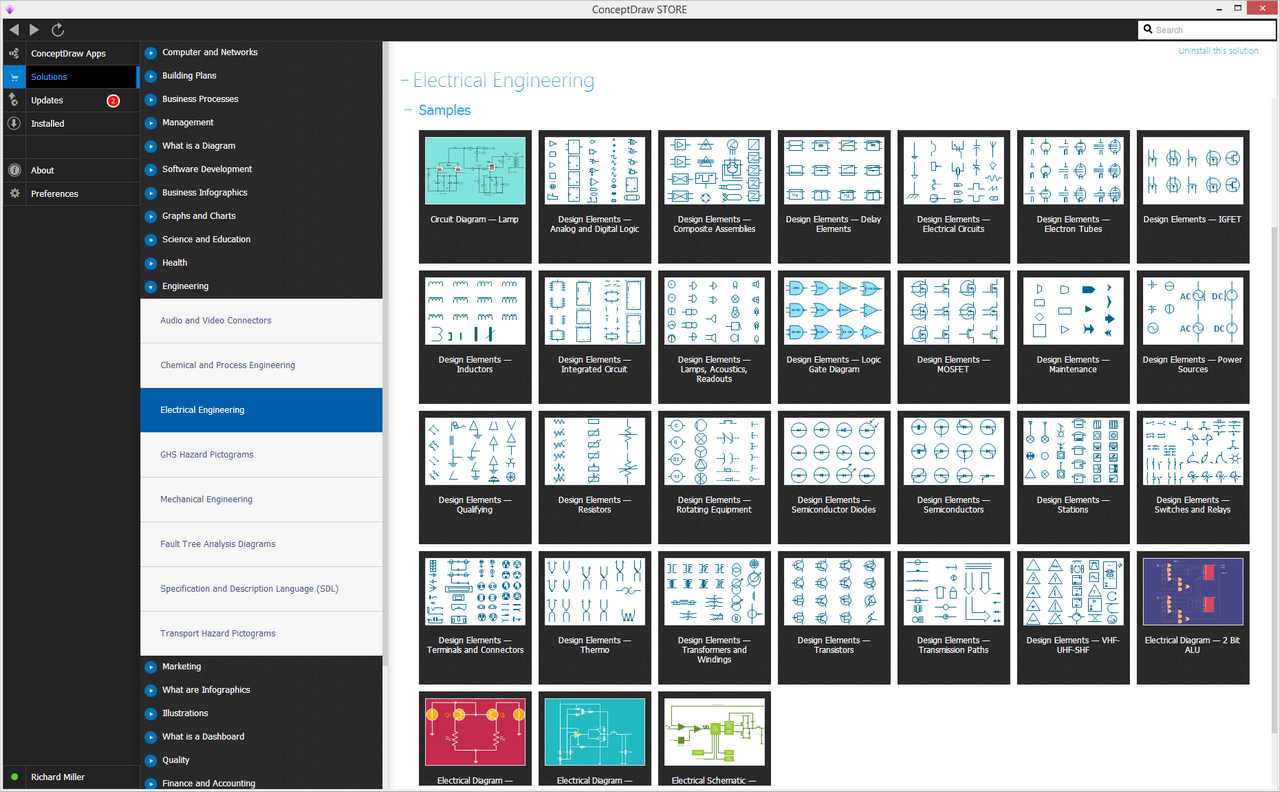The image size is (1280, 792).
Task: Click the Installed download icon
Action: (14, 123)
